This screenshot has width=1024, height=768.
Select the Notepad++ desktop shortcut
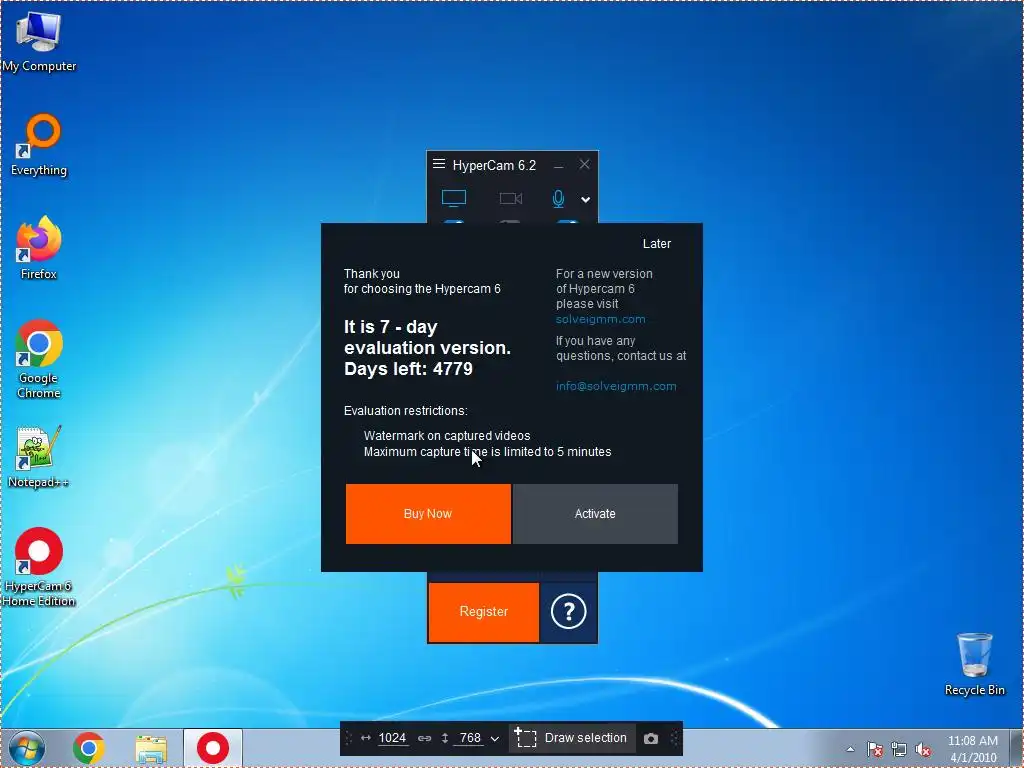coord(39,456)
